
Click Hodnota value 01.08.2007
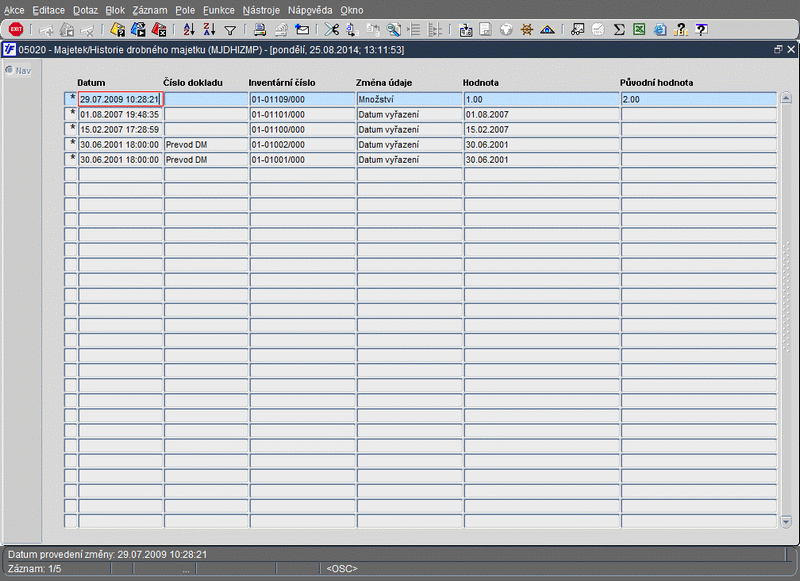(x=541, y=114)
